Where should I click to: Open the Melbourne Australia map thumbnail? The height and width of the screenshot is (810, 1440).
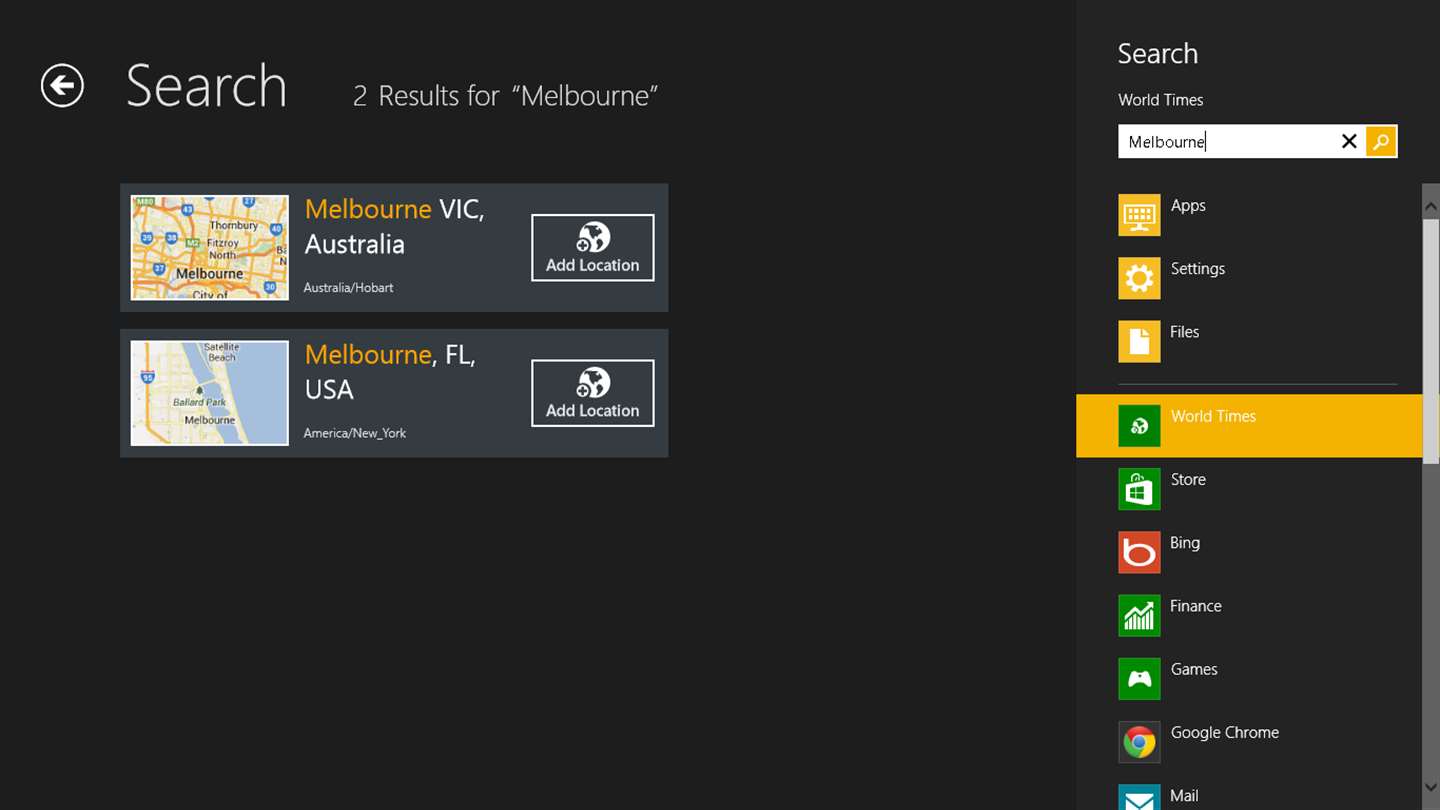(x=210, y=247)
